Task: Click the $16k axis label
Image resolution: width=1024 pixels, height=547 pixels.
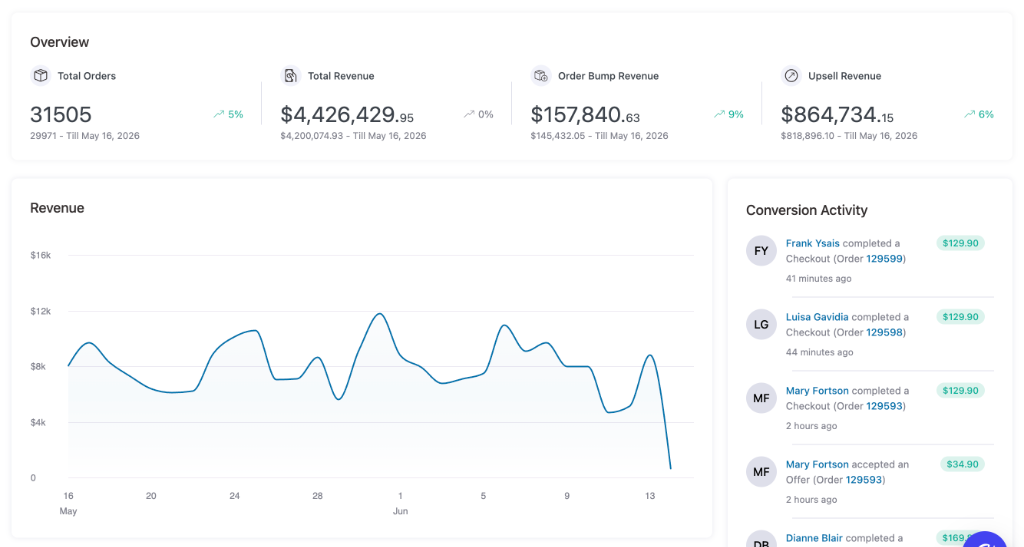Action: tap(40, 255)
